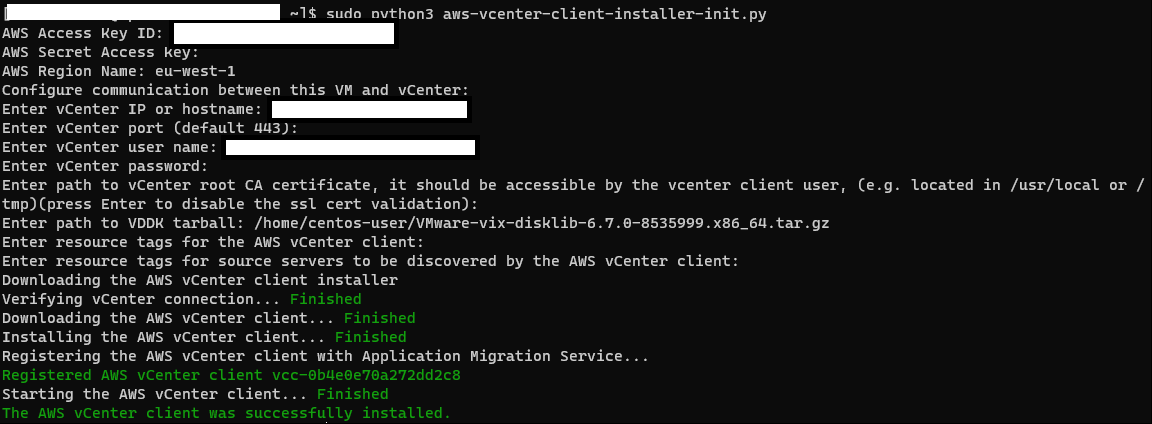
Task: Click the Downloading AWS vCenter client installer line
Action: [x=200, y=280]
